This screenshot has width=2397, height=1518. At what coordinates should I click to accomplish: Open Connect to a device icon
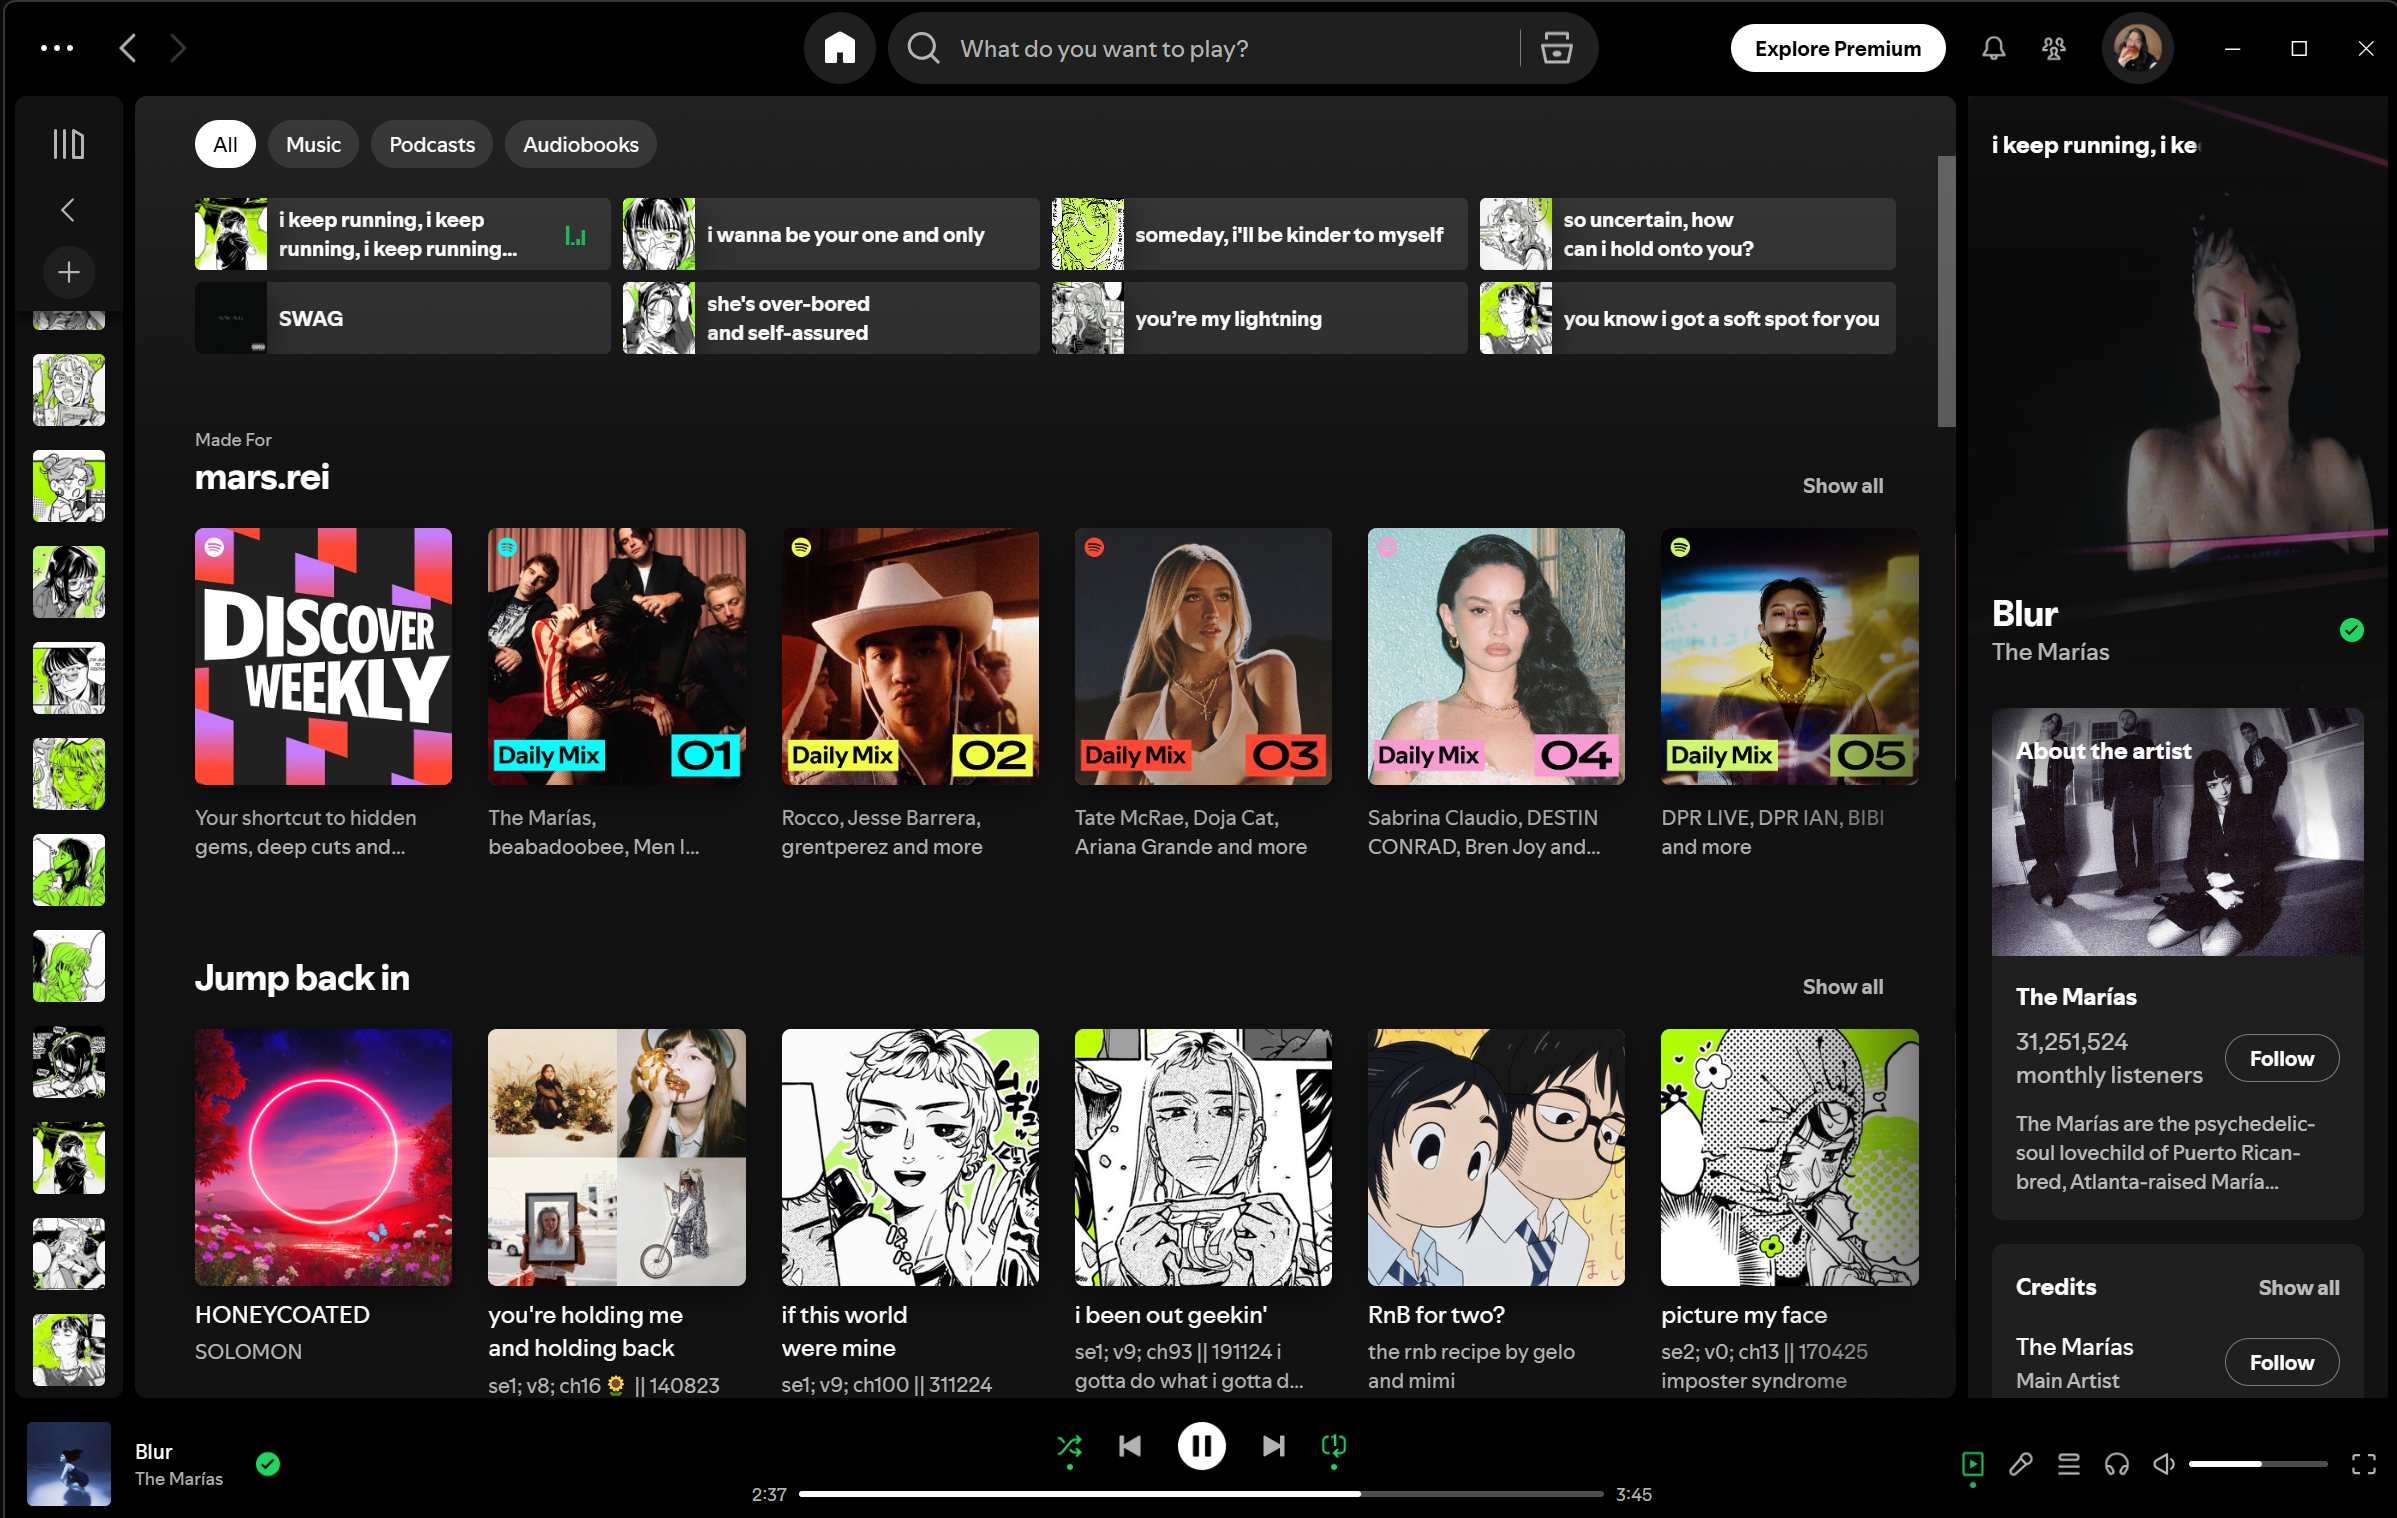pos(2116,1464)
